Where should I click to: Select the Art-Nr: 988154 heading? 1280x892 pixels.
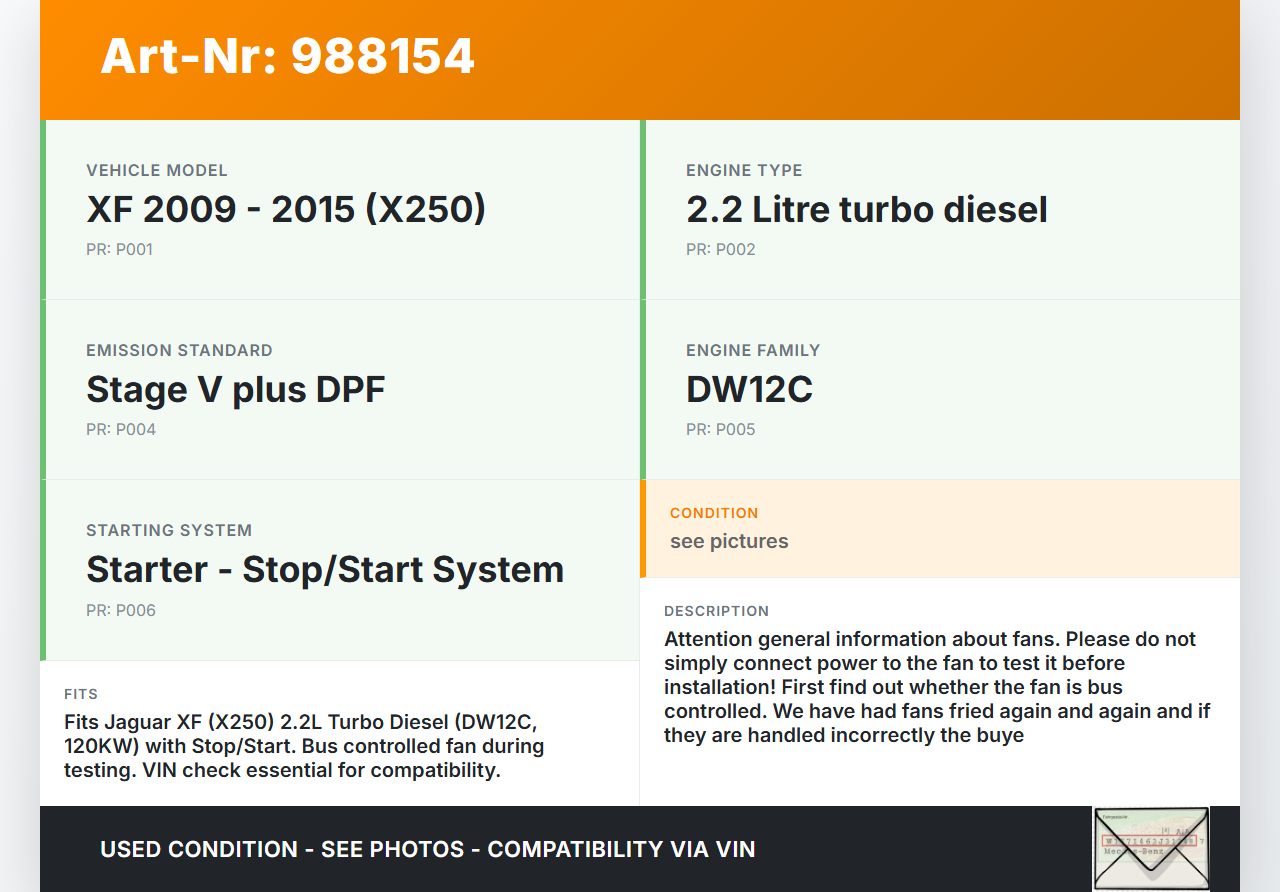click(287, 56)
